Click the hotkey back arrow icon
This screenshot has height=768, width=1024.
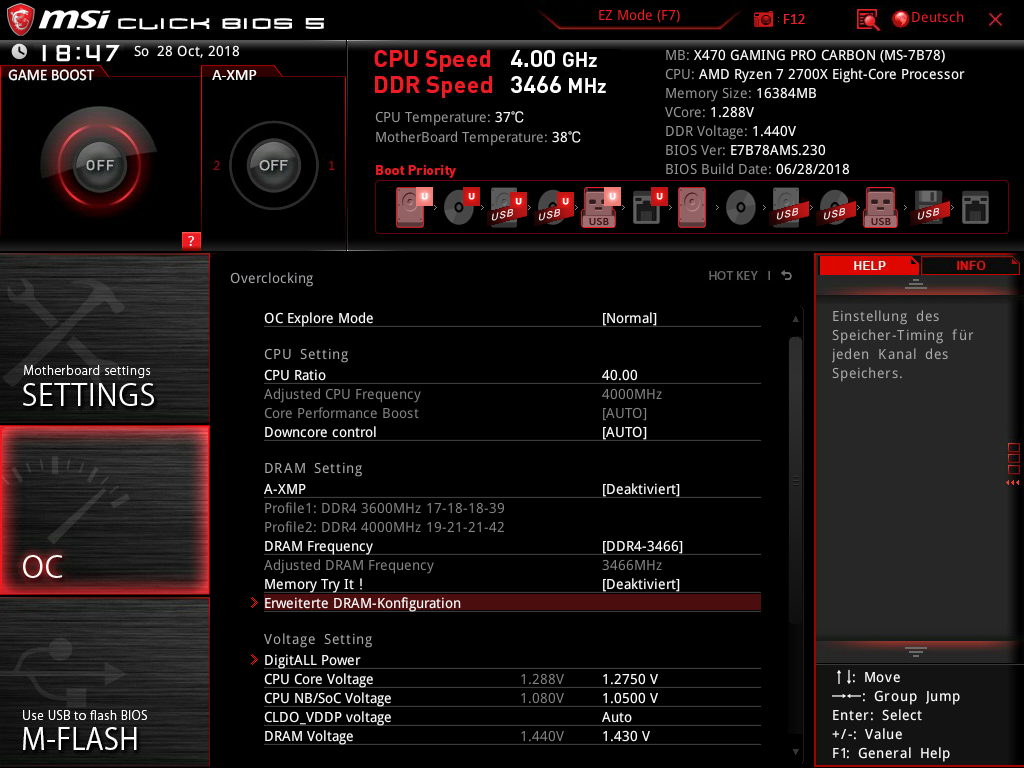787,276
